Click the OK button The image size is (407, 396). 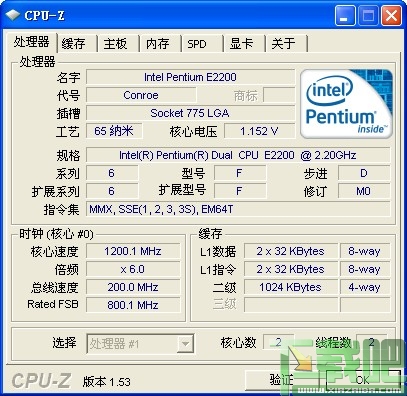[363, 380]
